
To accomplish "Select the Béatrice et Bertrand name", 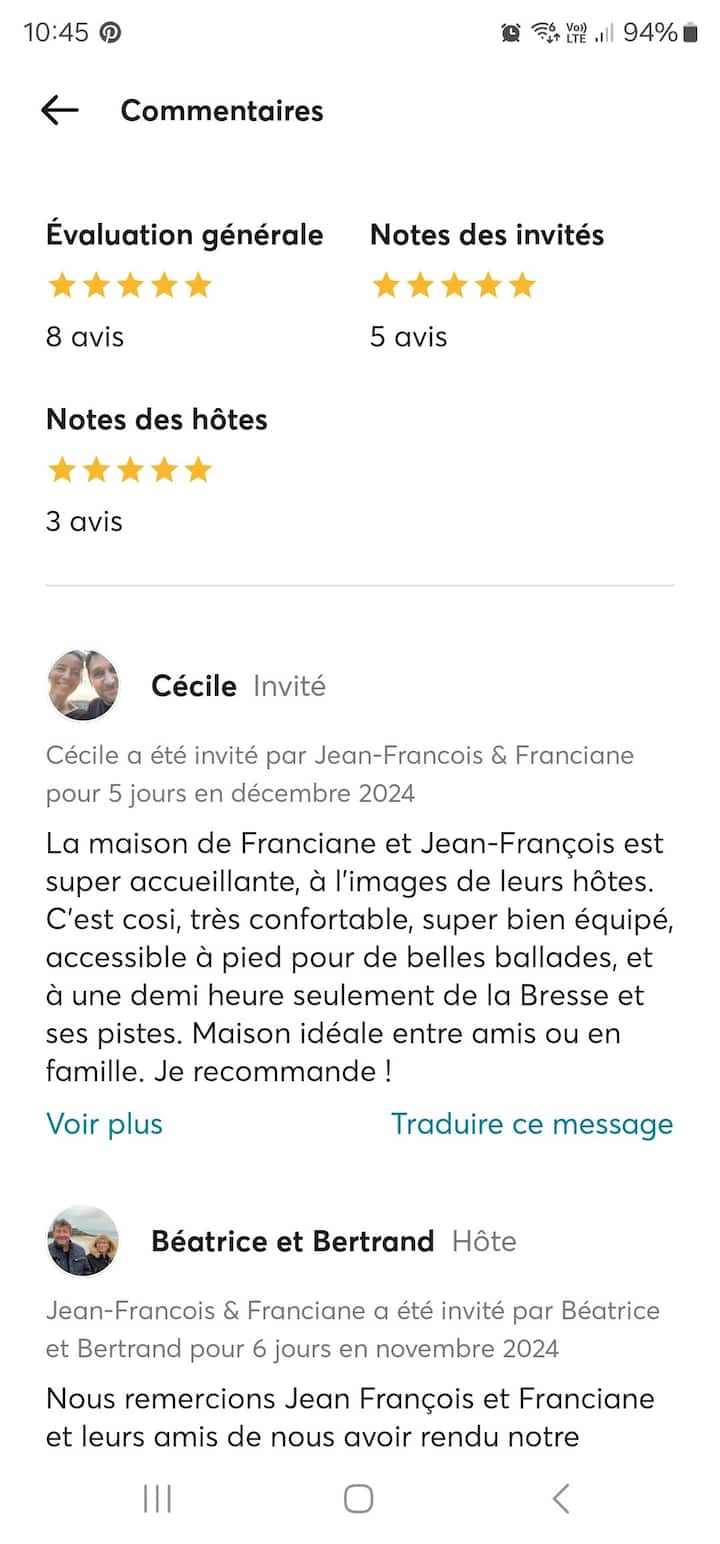I will pos(292,1241).
